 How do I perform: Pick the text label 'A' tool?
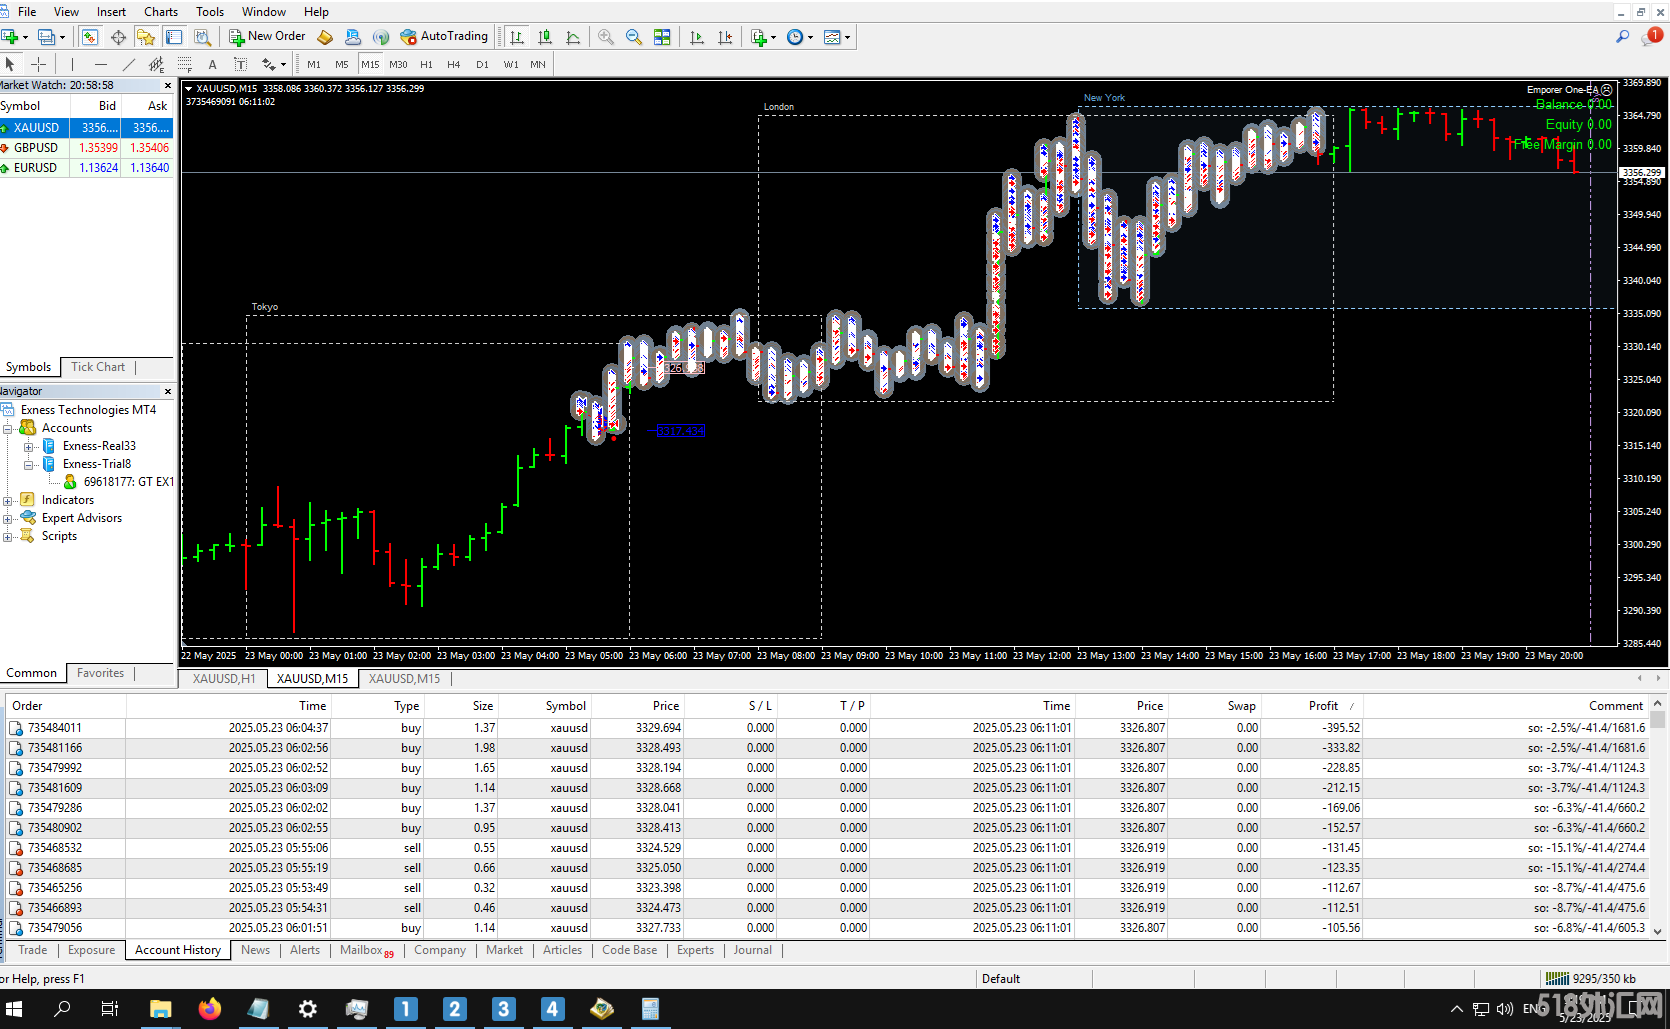click(x=212, y=64)
